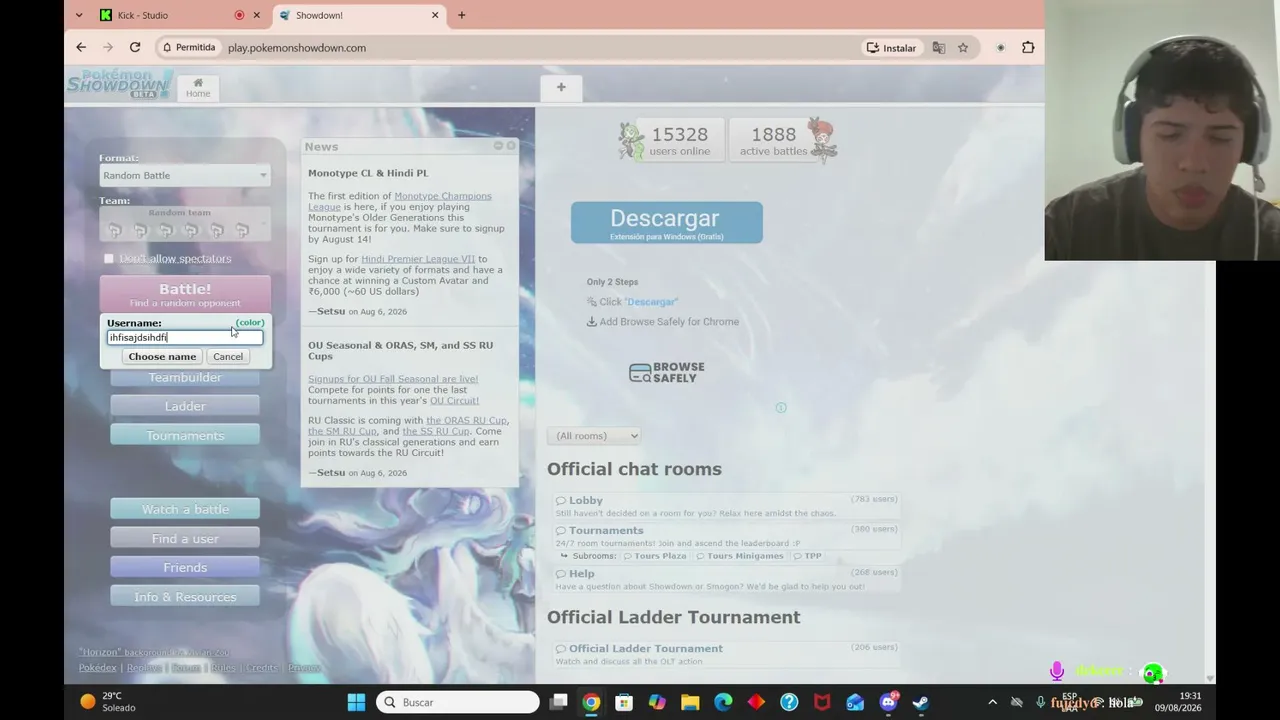The width and height of the screenshot is (1280, 720).
Task: Switch to the Kick - Studio tab
Action: [143, 15]
